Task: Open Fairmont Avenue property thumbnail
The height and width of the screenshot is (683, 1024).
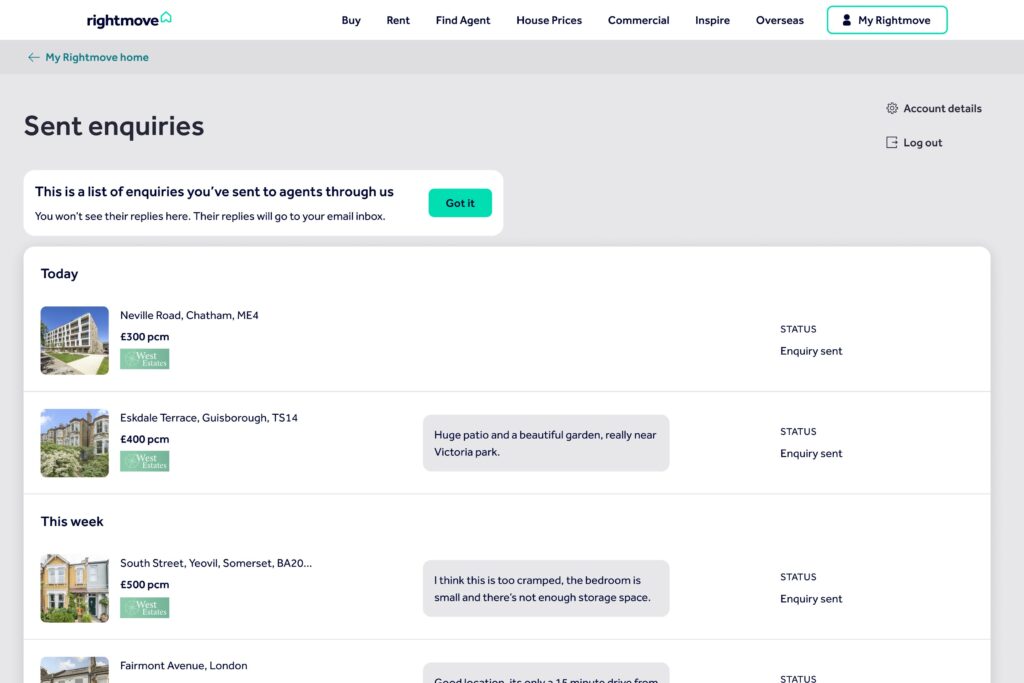Action: 74,670
